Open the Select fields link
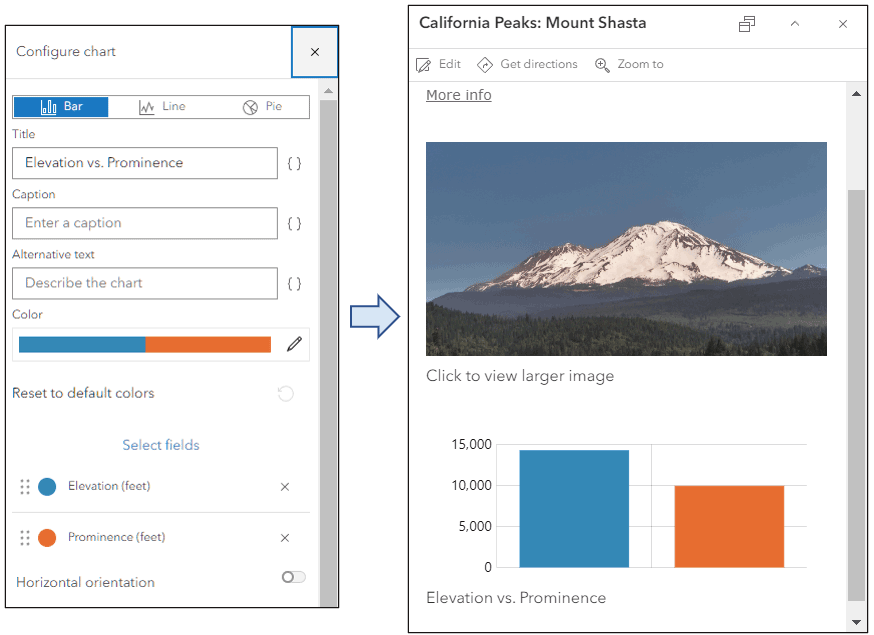 [x=161, y=445]
